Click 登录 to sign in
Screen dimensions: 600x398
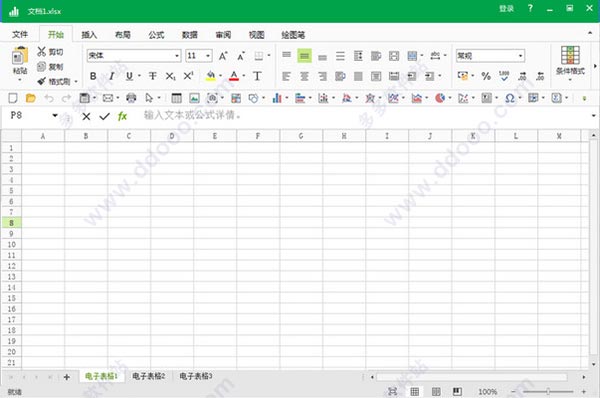tap(506, 8)
